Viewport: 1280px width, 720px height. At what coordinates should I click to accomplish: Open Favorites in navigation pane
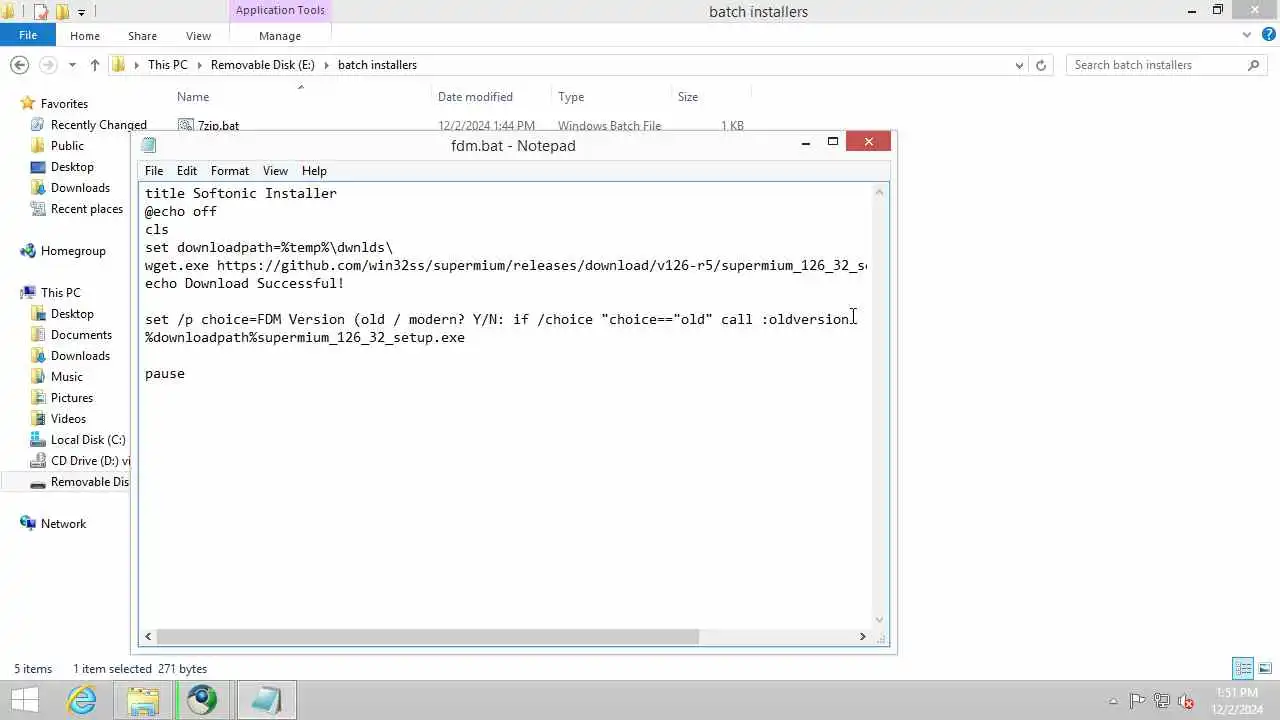pos(64,104)
